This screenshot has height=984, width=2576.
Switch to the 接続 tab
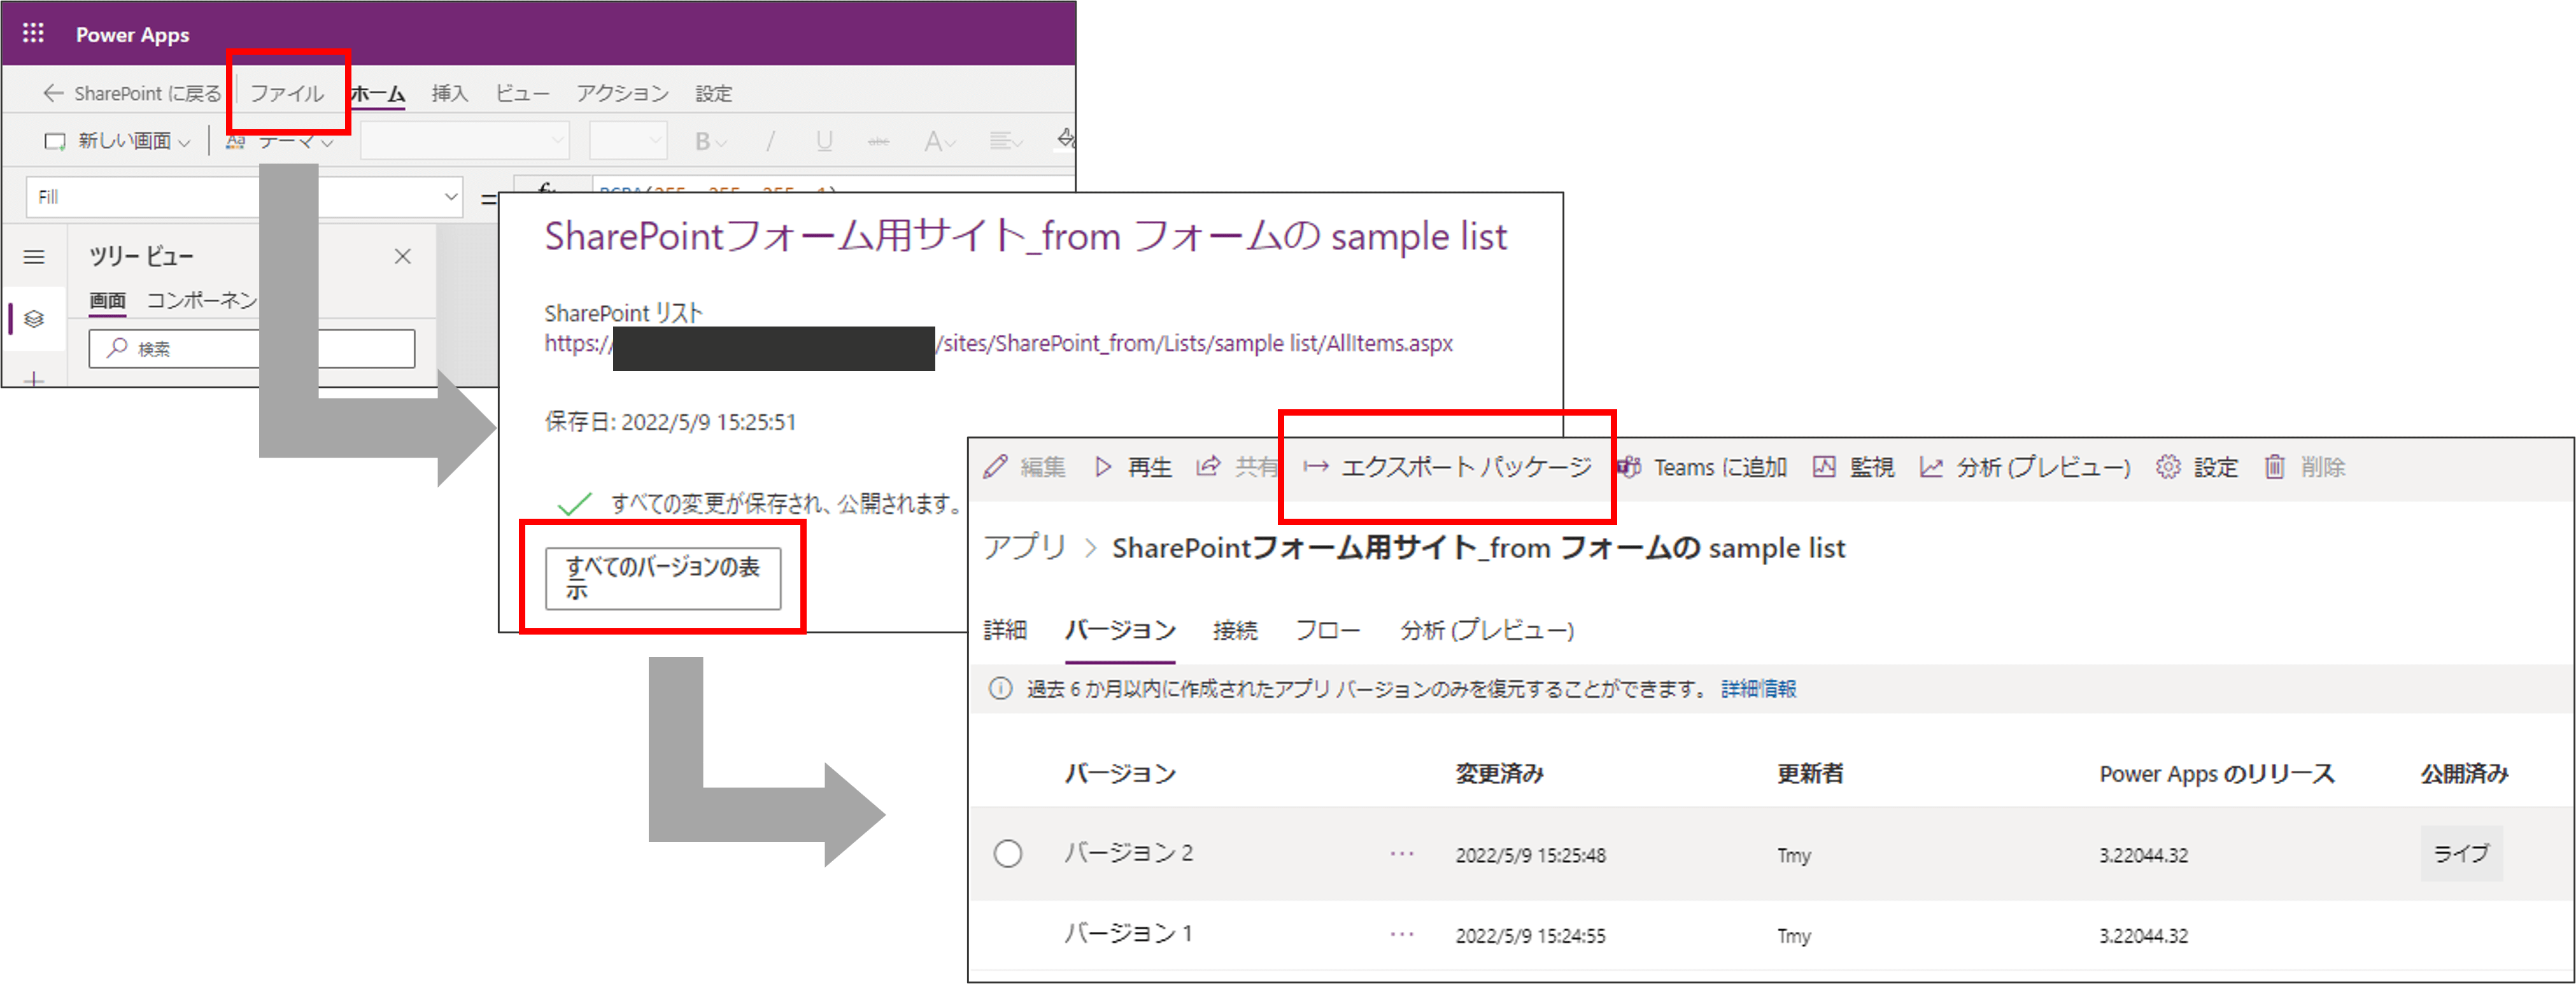(x=1235, y=630)
